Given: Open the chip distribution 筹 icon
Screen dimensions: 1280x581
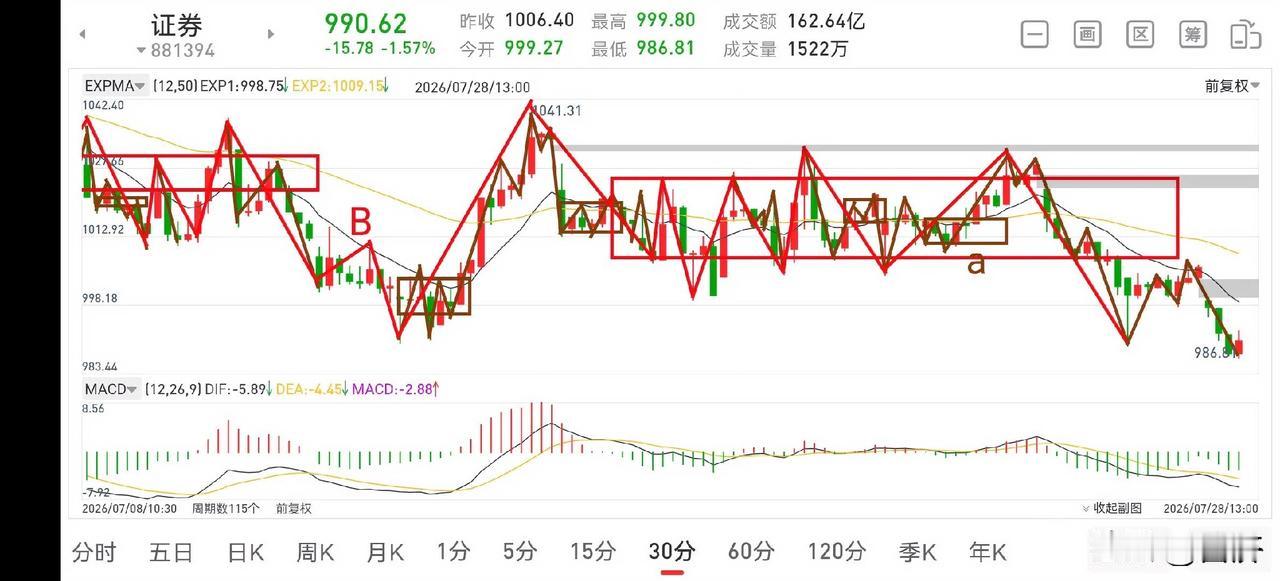Looking at the screenshot, I should click(1193, 34).
